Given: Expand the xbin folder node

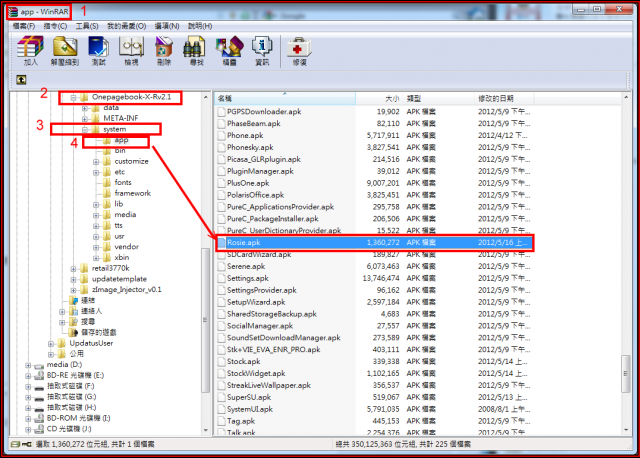Looking at the screenshot, I should [x=96, y=258].
